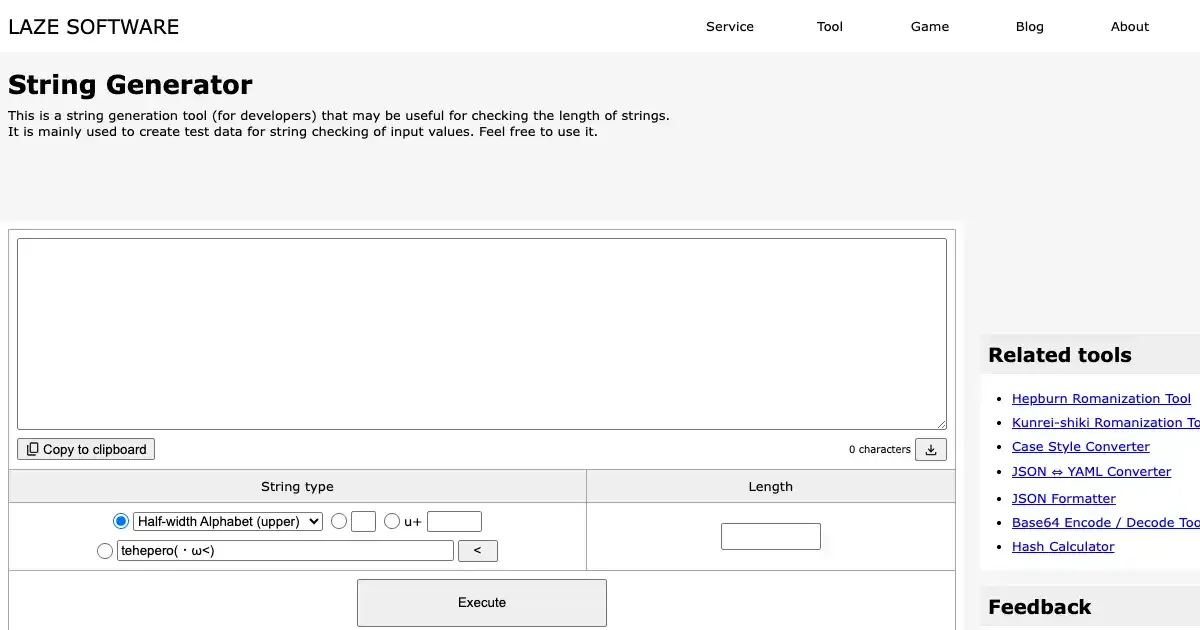
Task: Open the Blog page from the header
Action: pos(1030,27)
